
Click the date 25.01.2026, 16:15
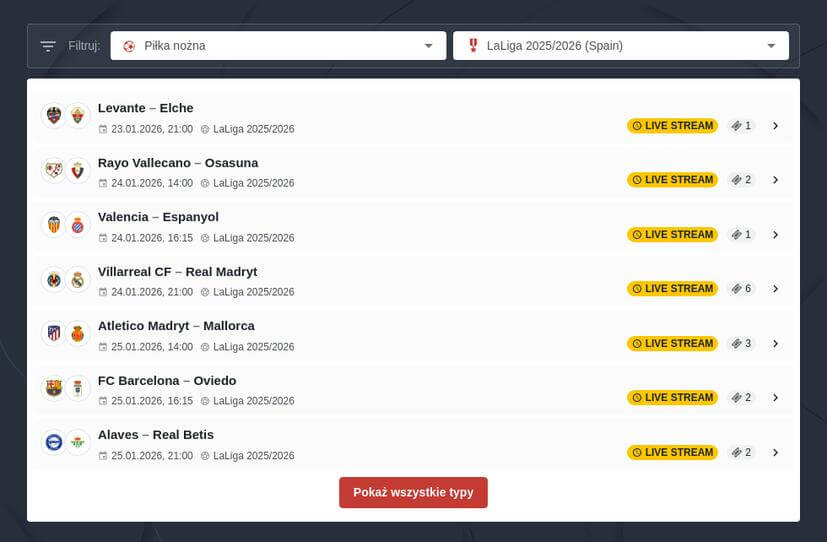(x=152, y=401)
